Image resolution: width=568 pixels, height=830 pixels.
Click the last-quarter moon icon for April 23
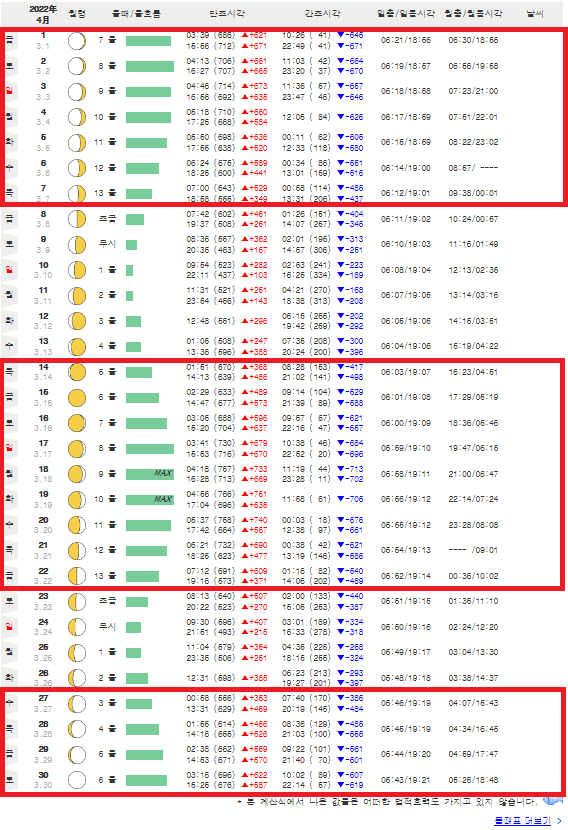click(x=77, y=601)
